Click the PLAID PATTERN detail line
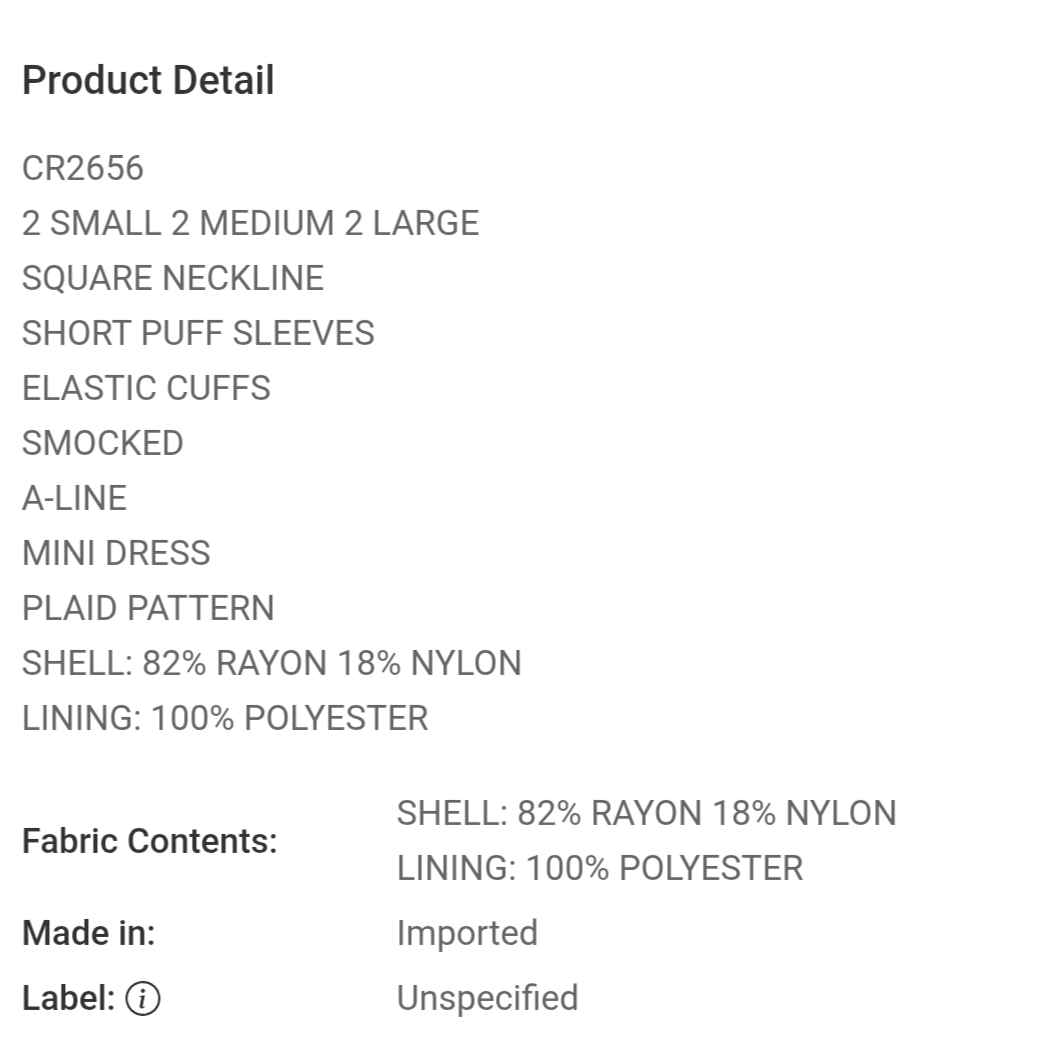 coord(148,609)
